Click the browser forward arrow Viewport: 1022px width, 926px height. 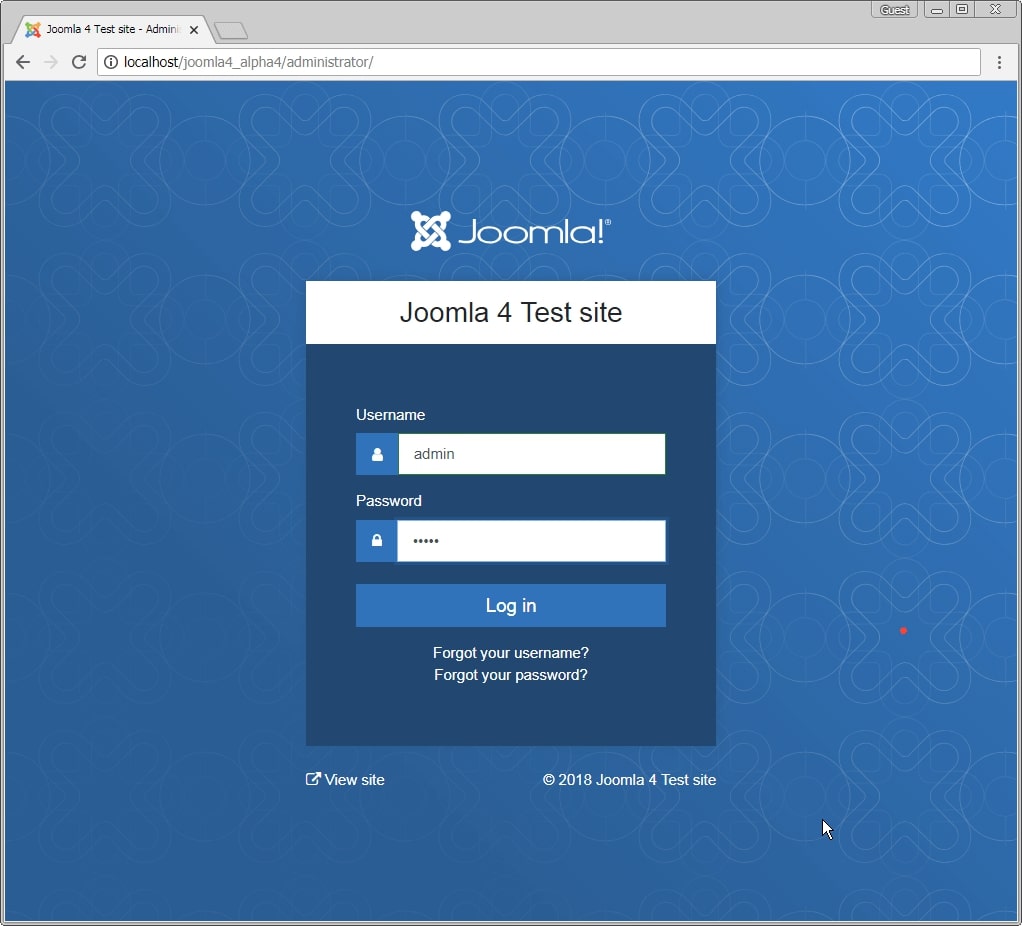pyautogui.click(x=51, y=62)
